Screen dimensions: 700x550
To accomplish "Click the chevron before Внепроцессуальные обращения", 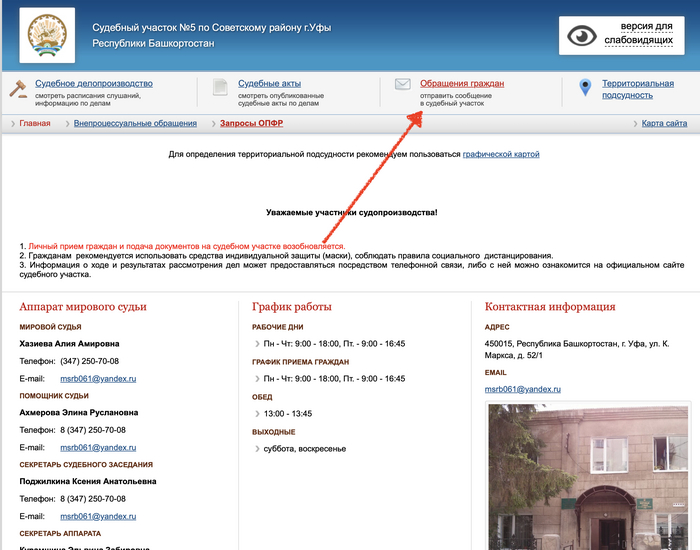I will tap(68, 124).
